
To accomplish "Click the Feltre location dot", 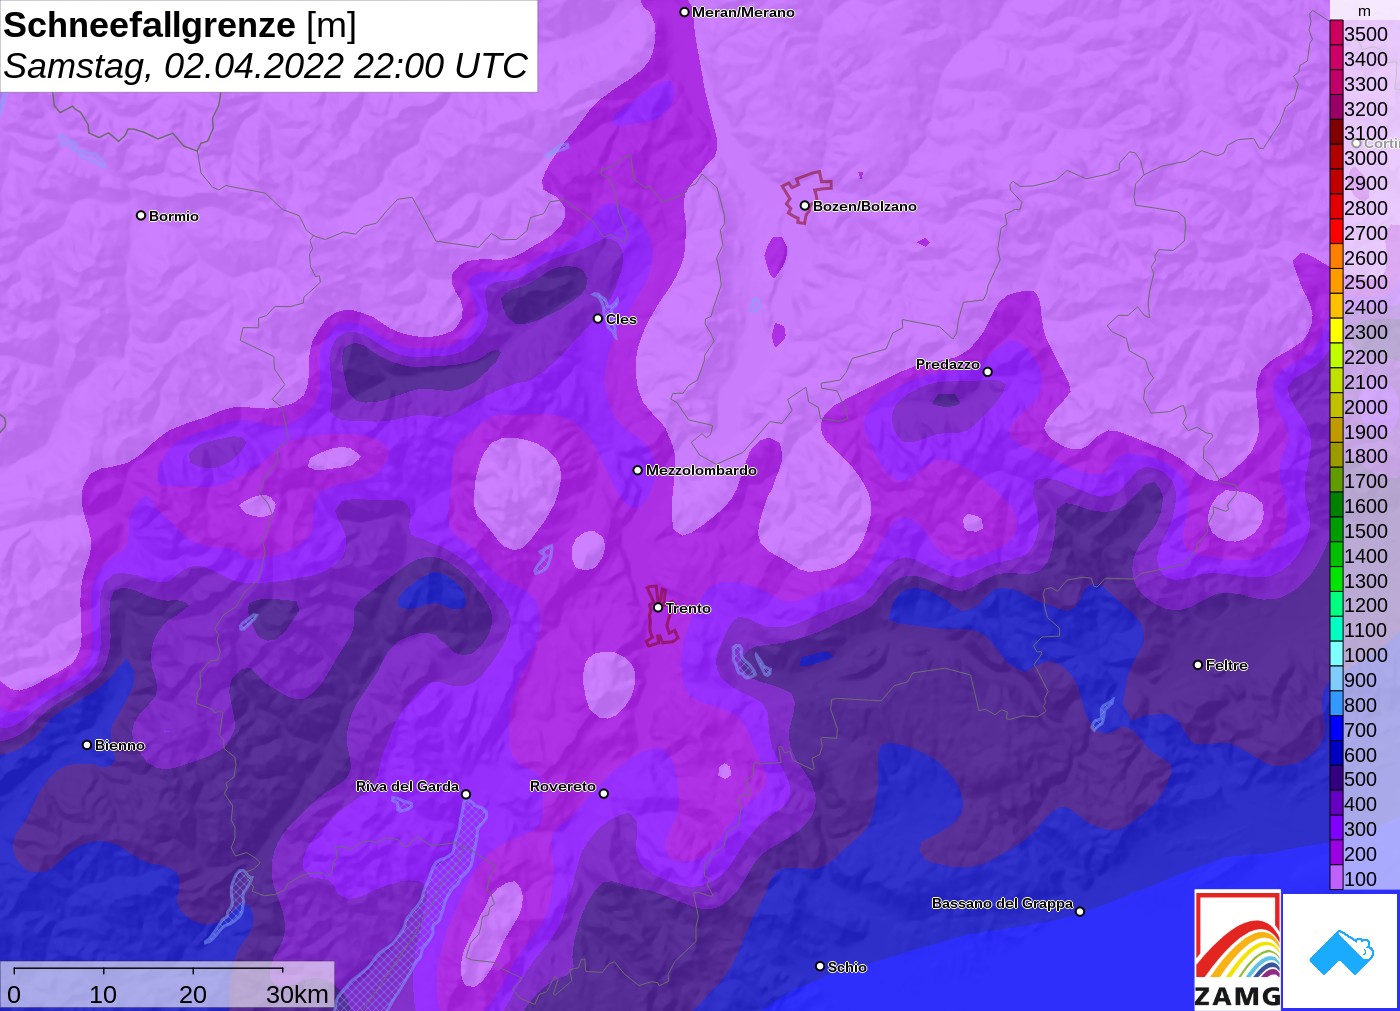I will (1198, 665).
